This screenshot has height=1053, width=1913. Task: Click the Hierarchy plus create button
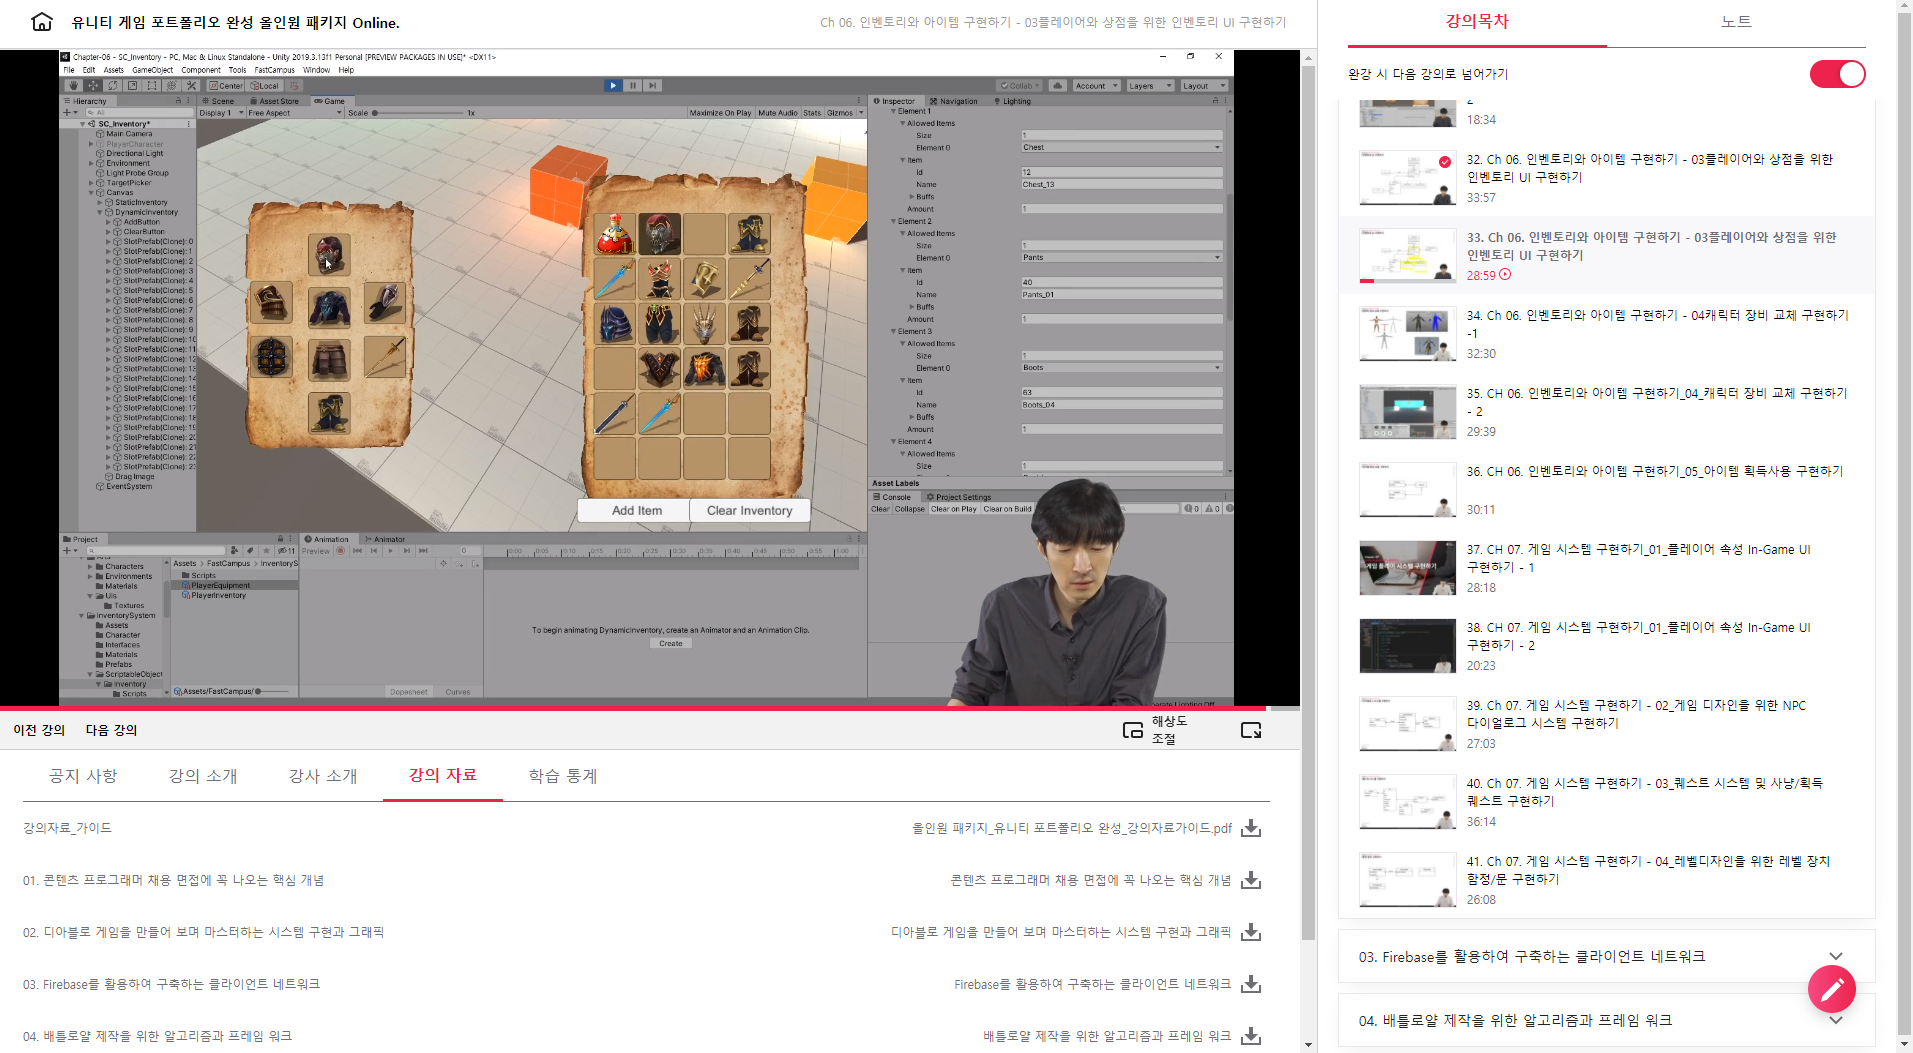(70, 113)
